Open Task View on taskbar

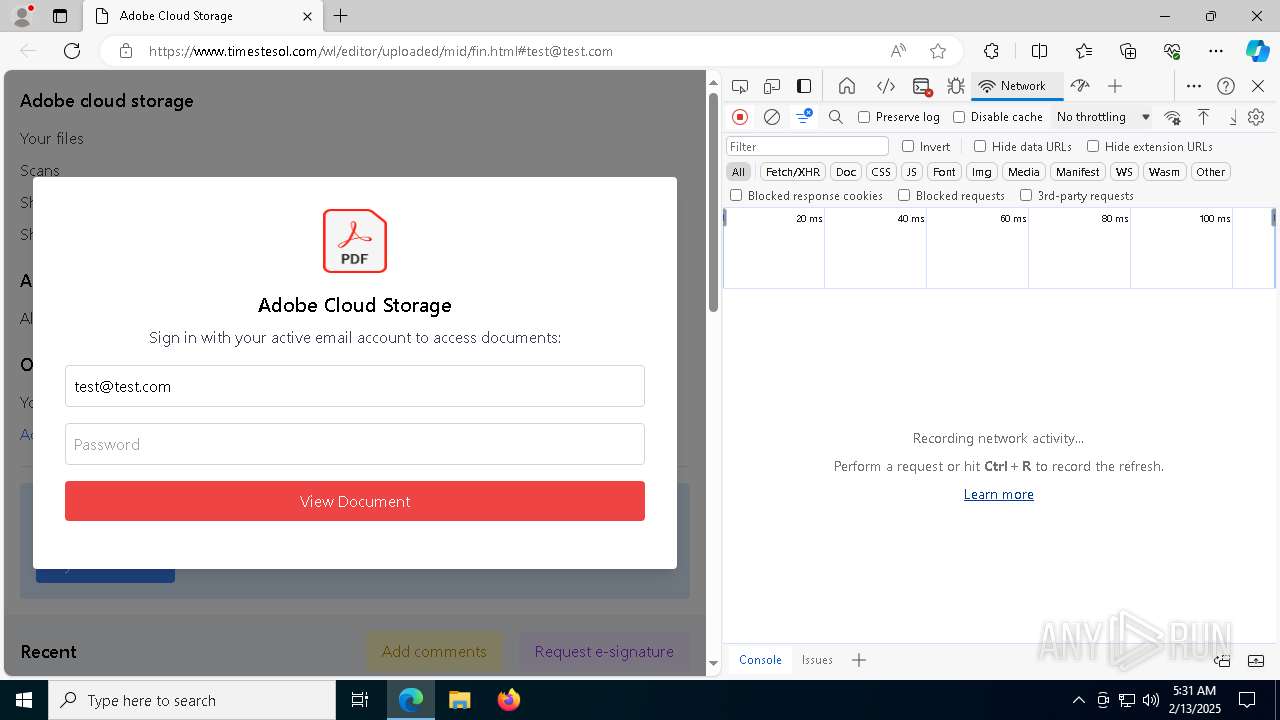360,700
